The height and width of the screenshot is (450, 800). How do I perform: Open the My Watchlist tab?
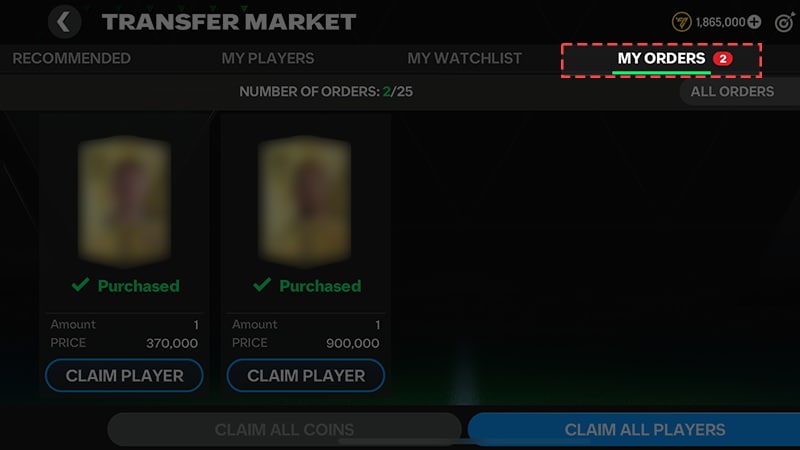click(x=464, y=58)
